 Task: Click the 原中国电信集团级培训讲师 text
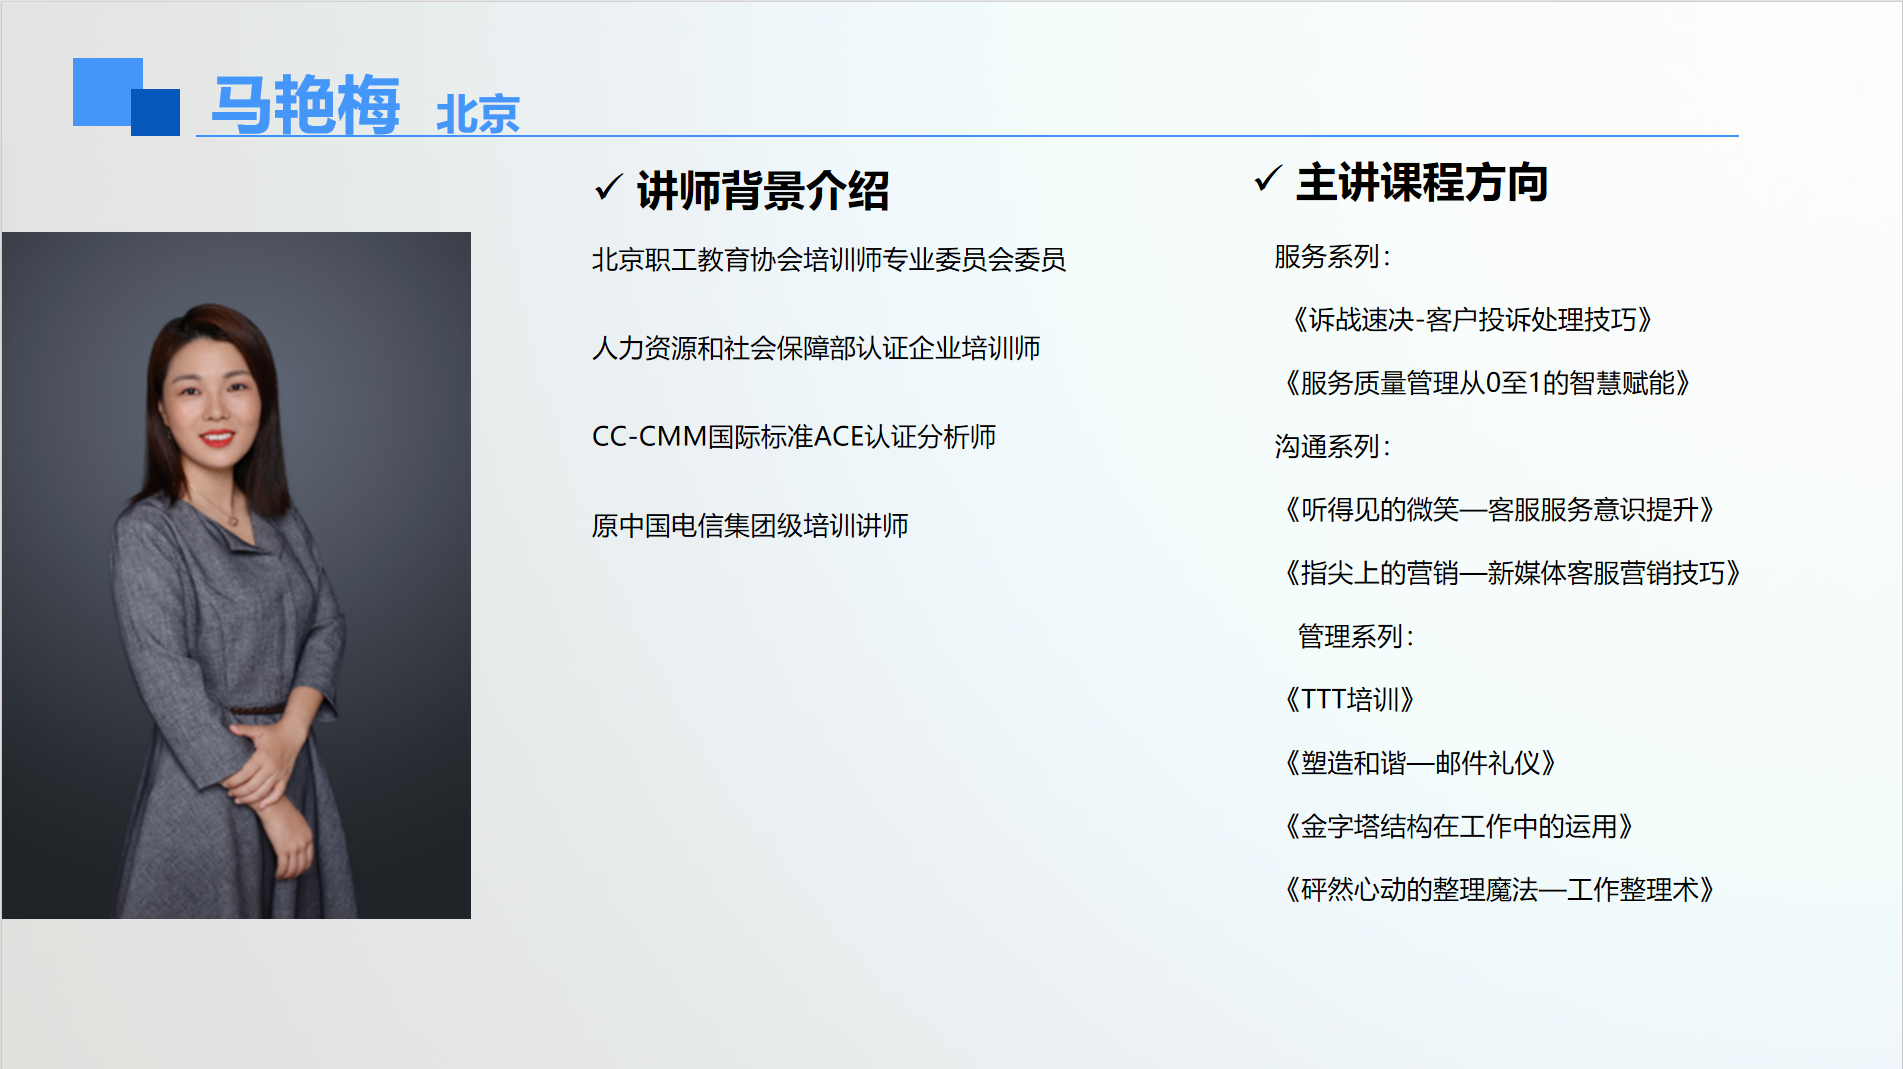point(750,526)
